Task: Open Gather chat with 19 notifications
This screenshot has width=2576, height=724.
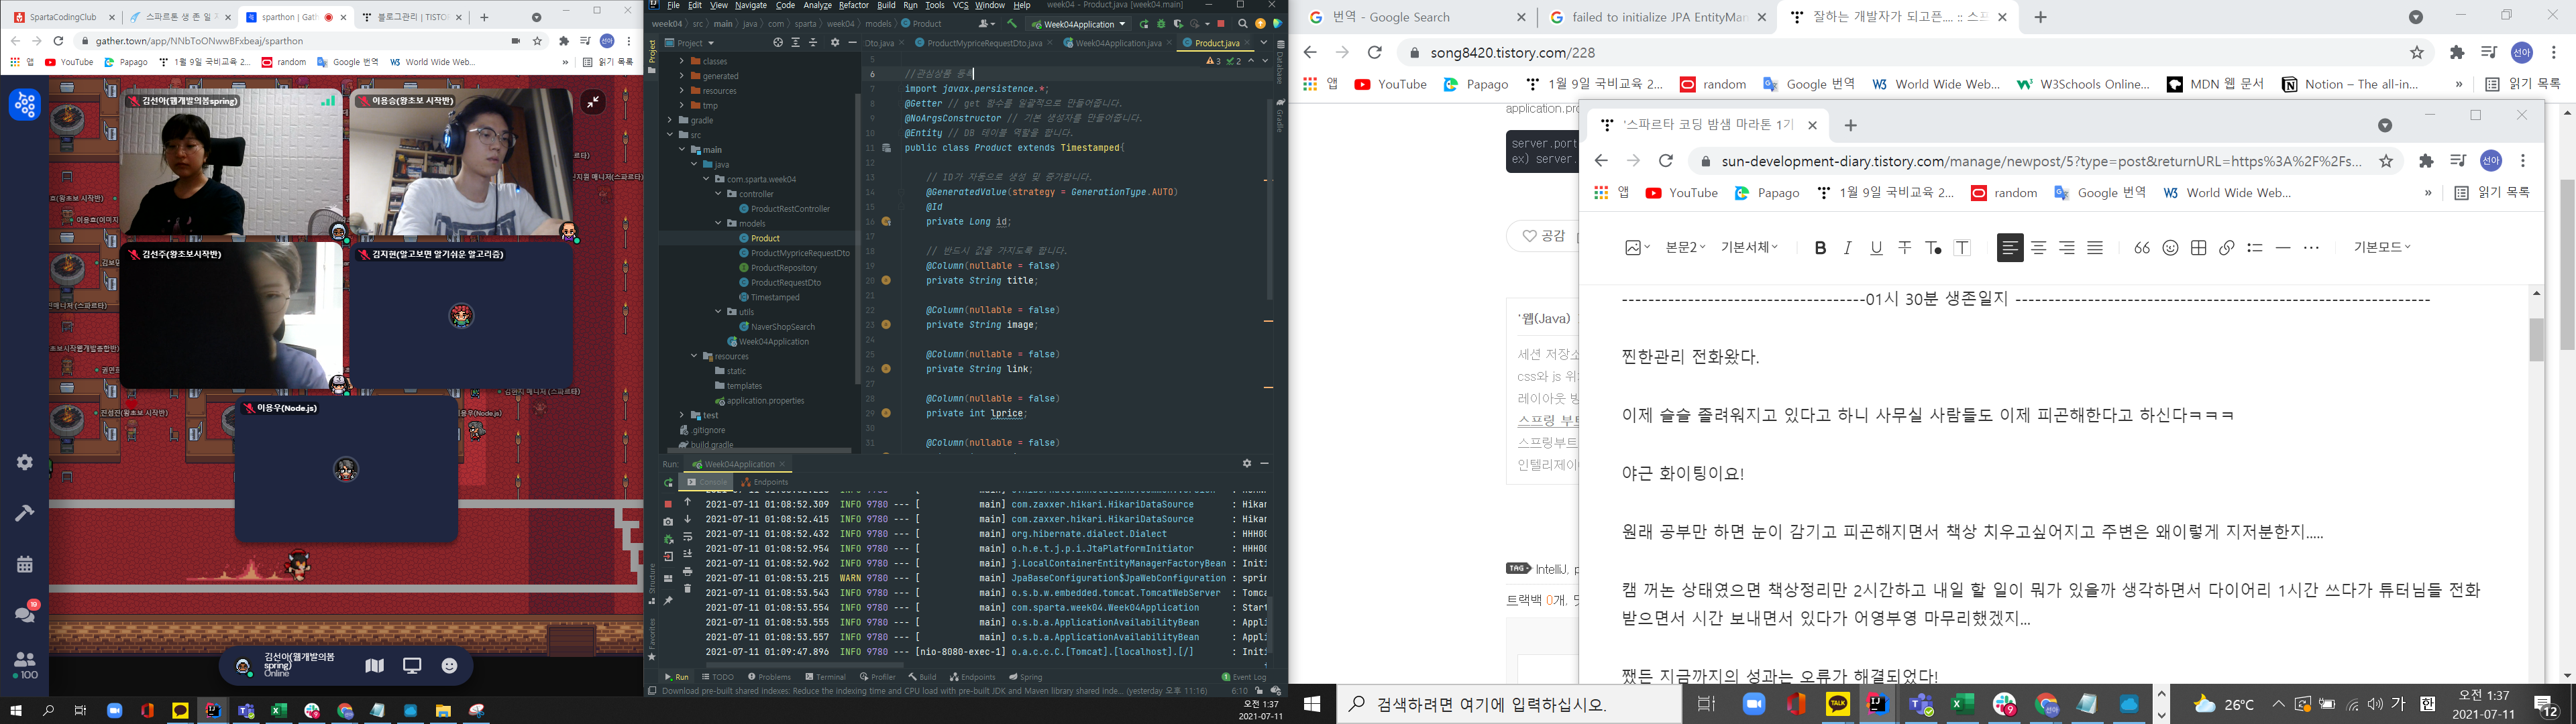Action: [25, 613]
